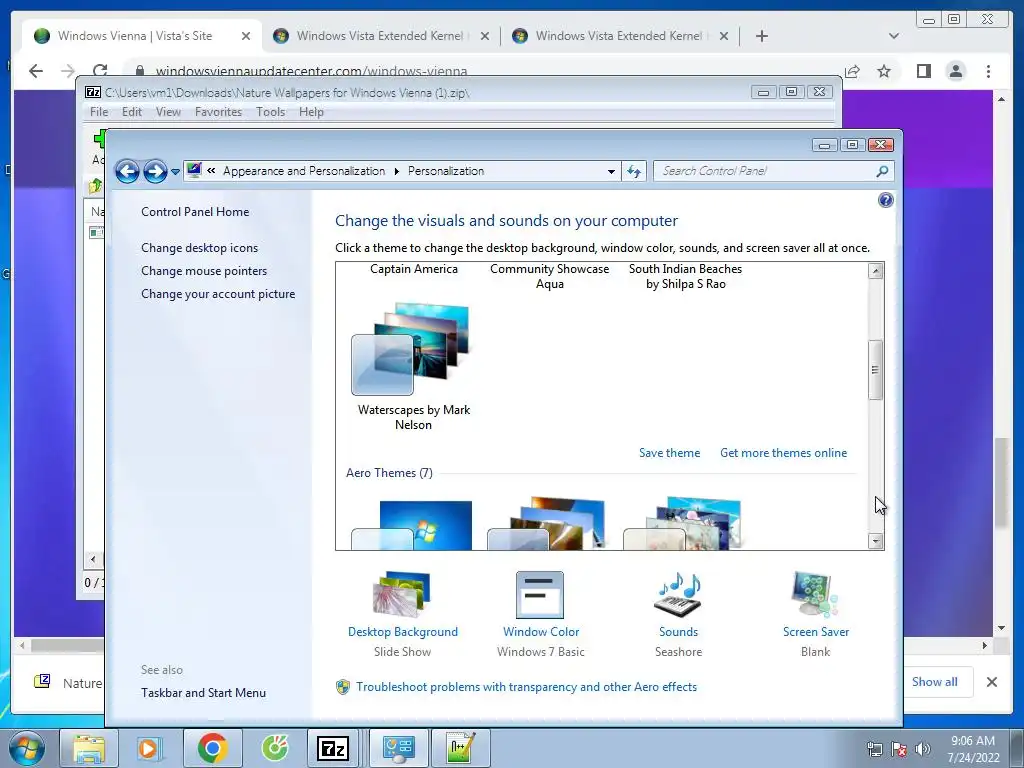Go to Control Panel Home
The image size is (1024, 768).
[195, 212]
